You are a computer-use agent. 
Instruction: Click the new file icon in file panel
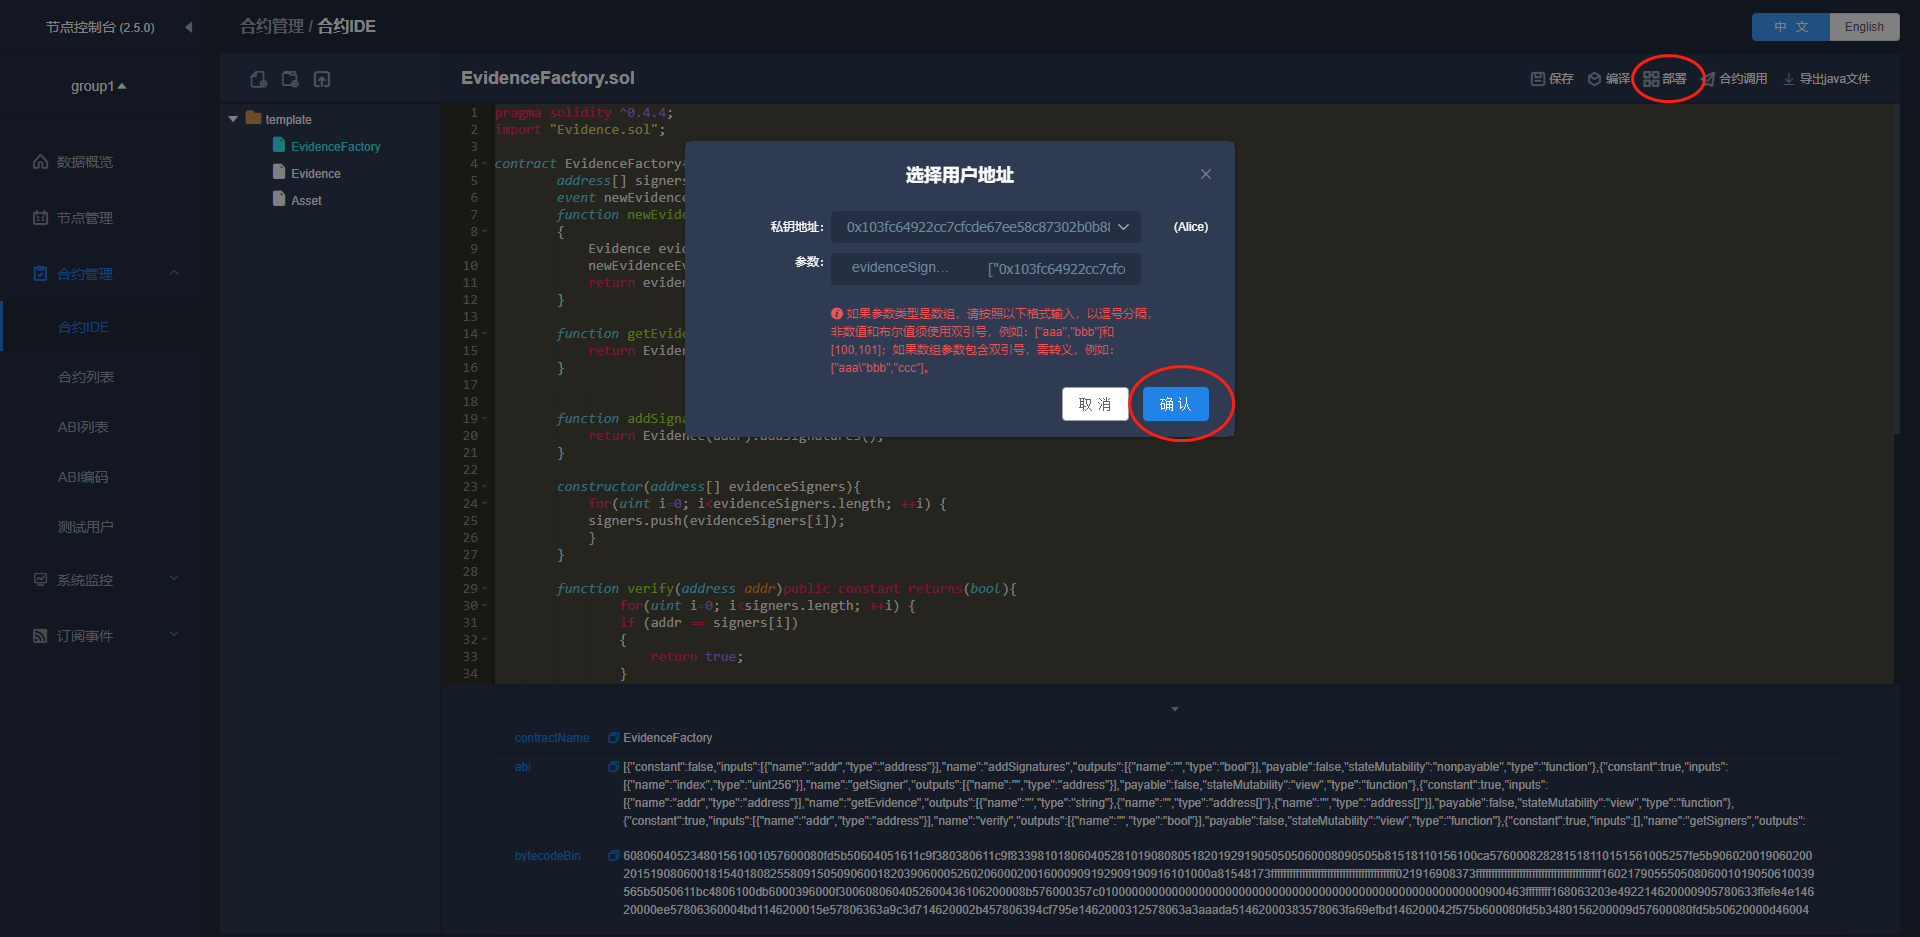259,79
